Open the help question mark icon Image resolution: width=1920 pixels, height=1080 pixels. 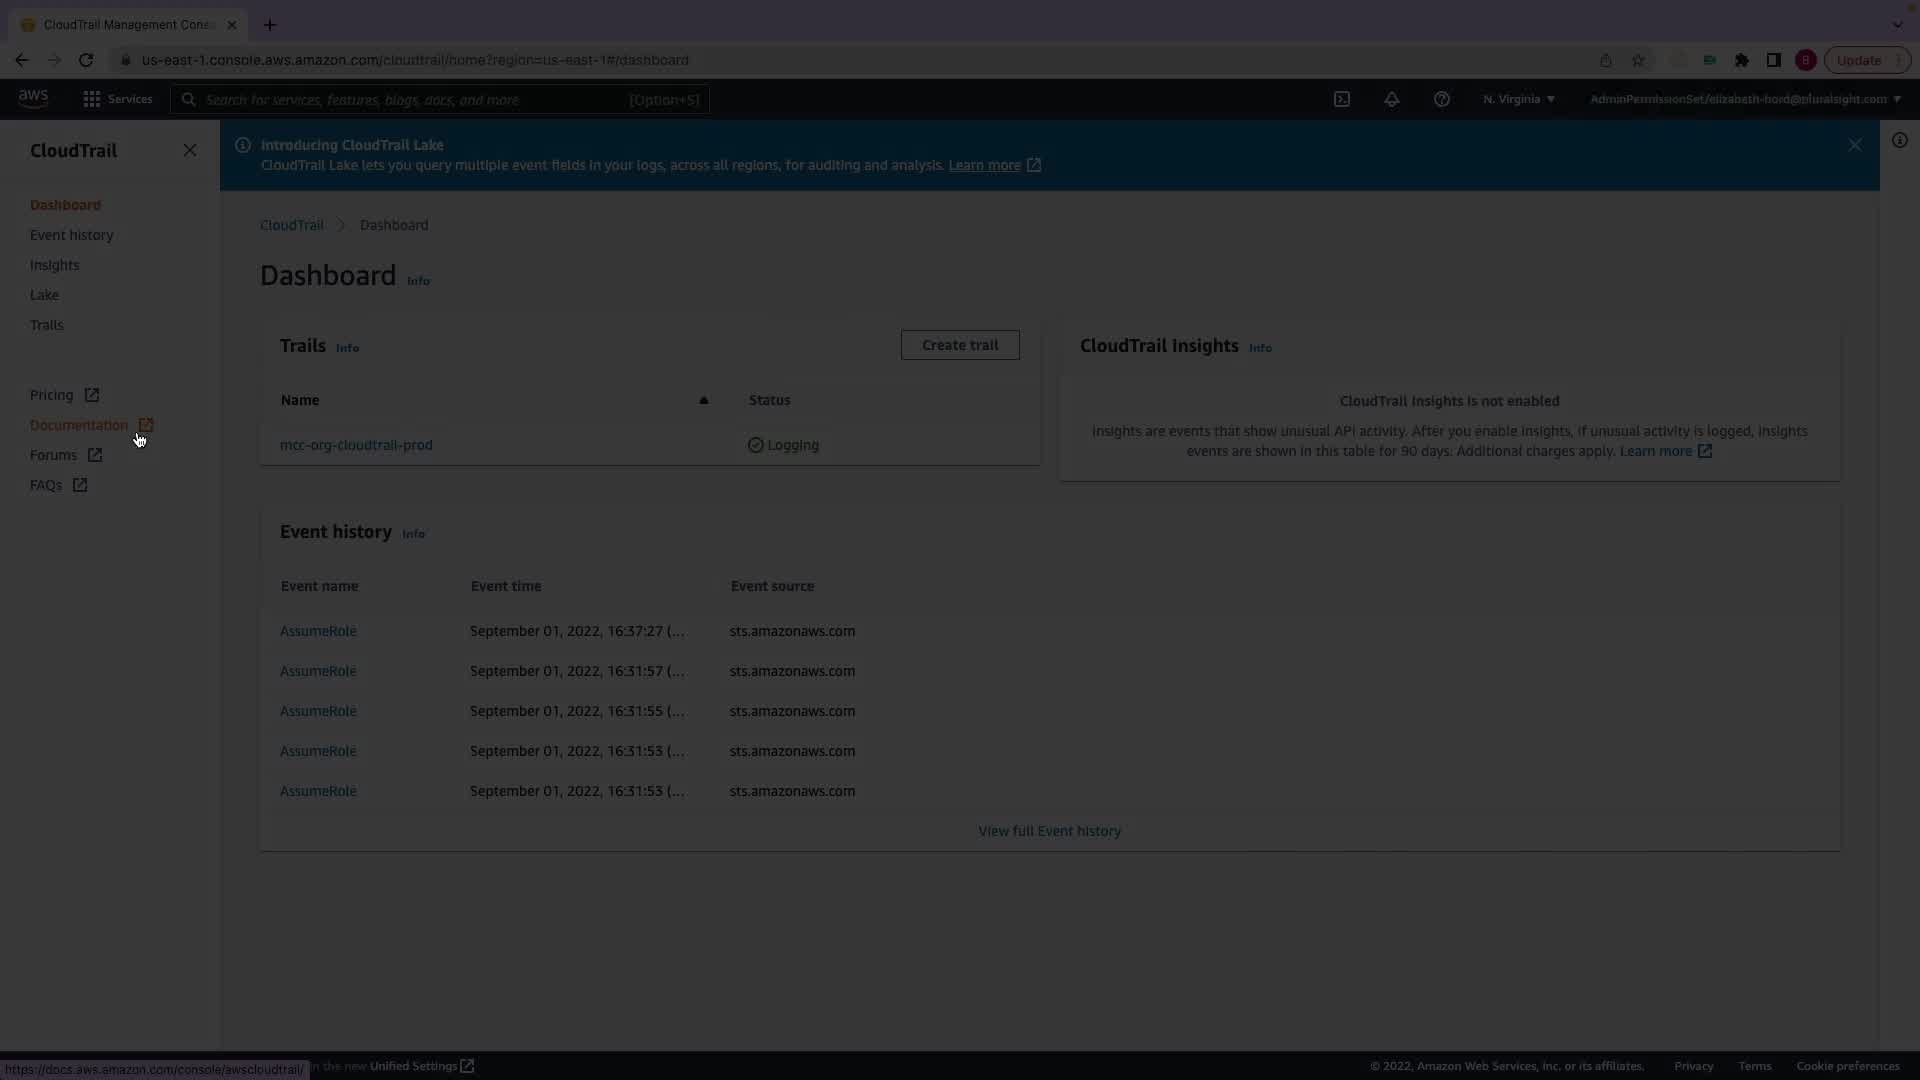[1441, 99]
